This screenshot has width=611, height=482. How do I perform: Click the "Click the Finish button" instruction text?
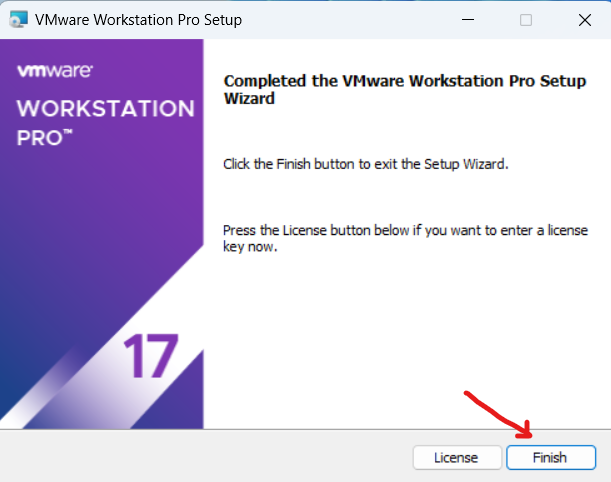(365, 163)
